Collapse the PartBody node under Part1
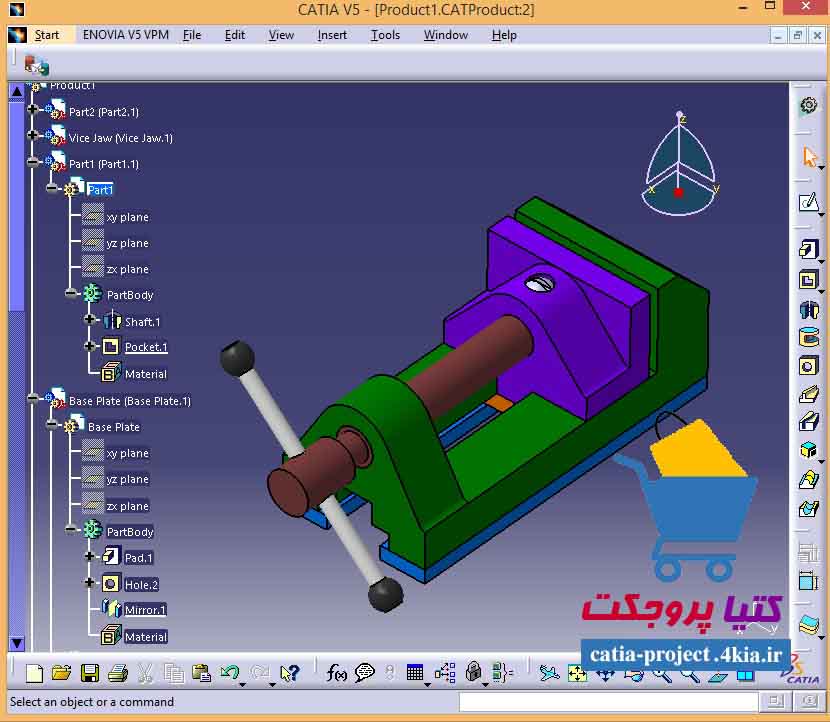The height and width of the screenshot is (722, 830). click(71, 293)
